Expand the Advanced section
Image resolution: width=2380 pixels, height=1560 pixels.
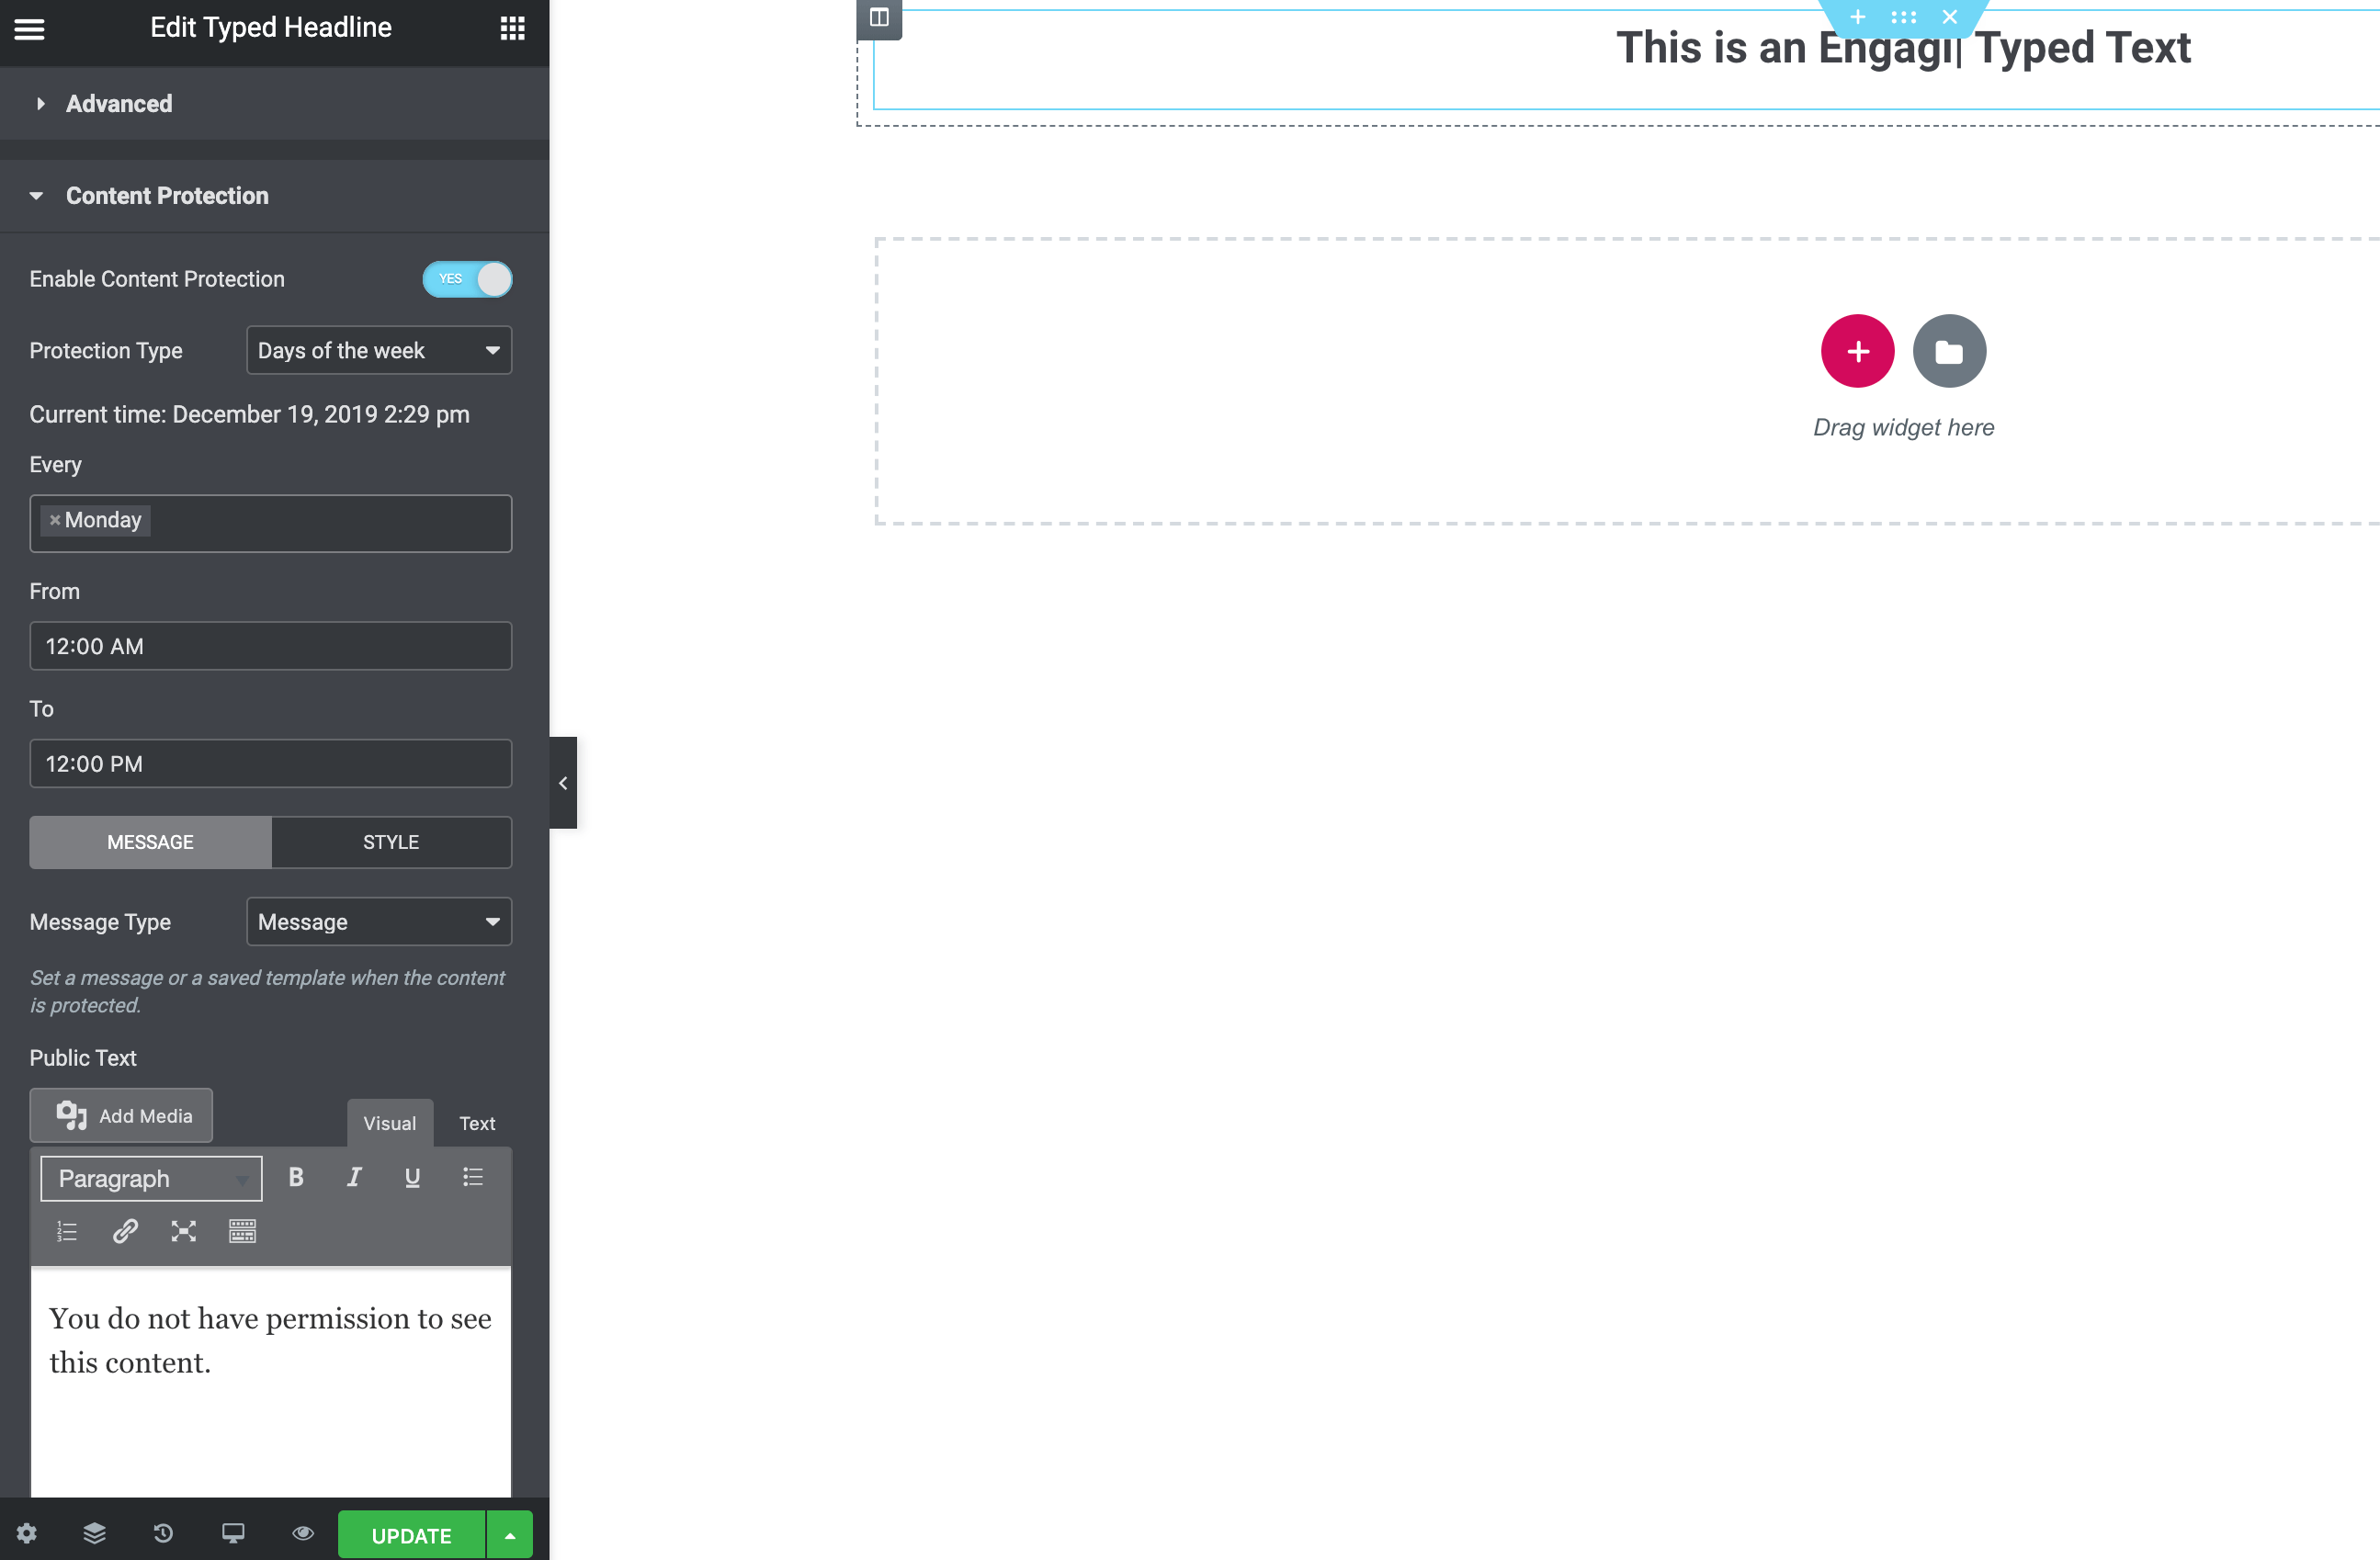[119, 103]
